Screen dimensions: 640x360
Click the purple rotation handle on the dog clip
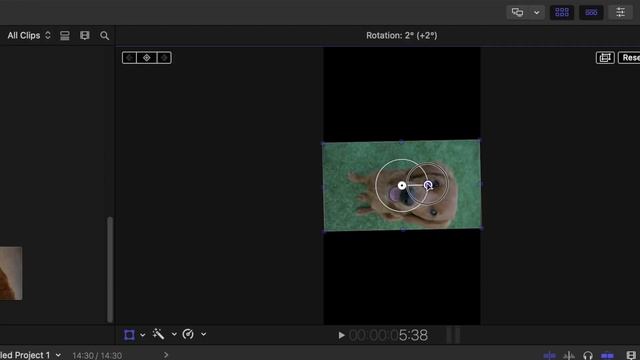[x=428, y=185]
